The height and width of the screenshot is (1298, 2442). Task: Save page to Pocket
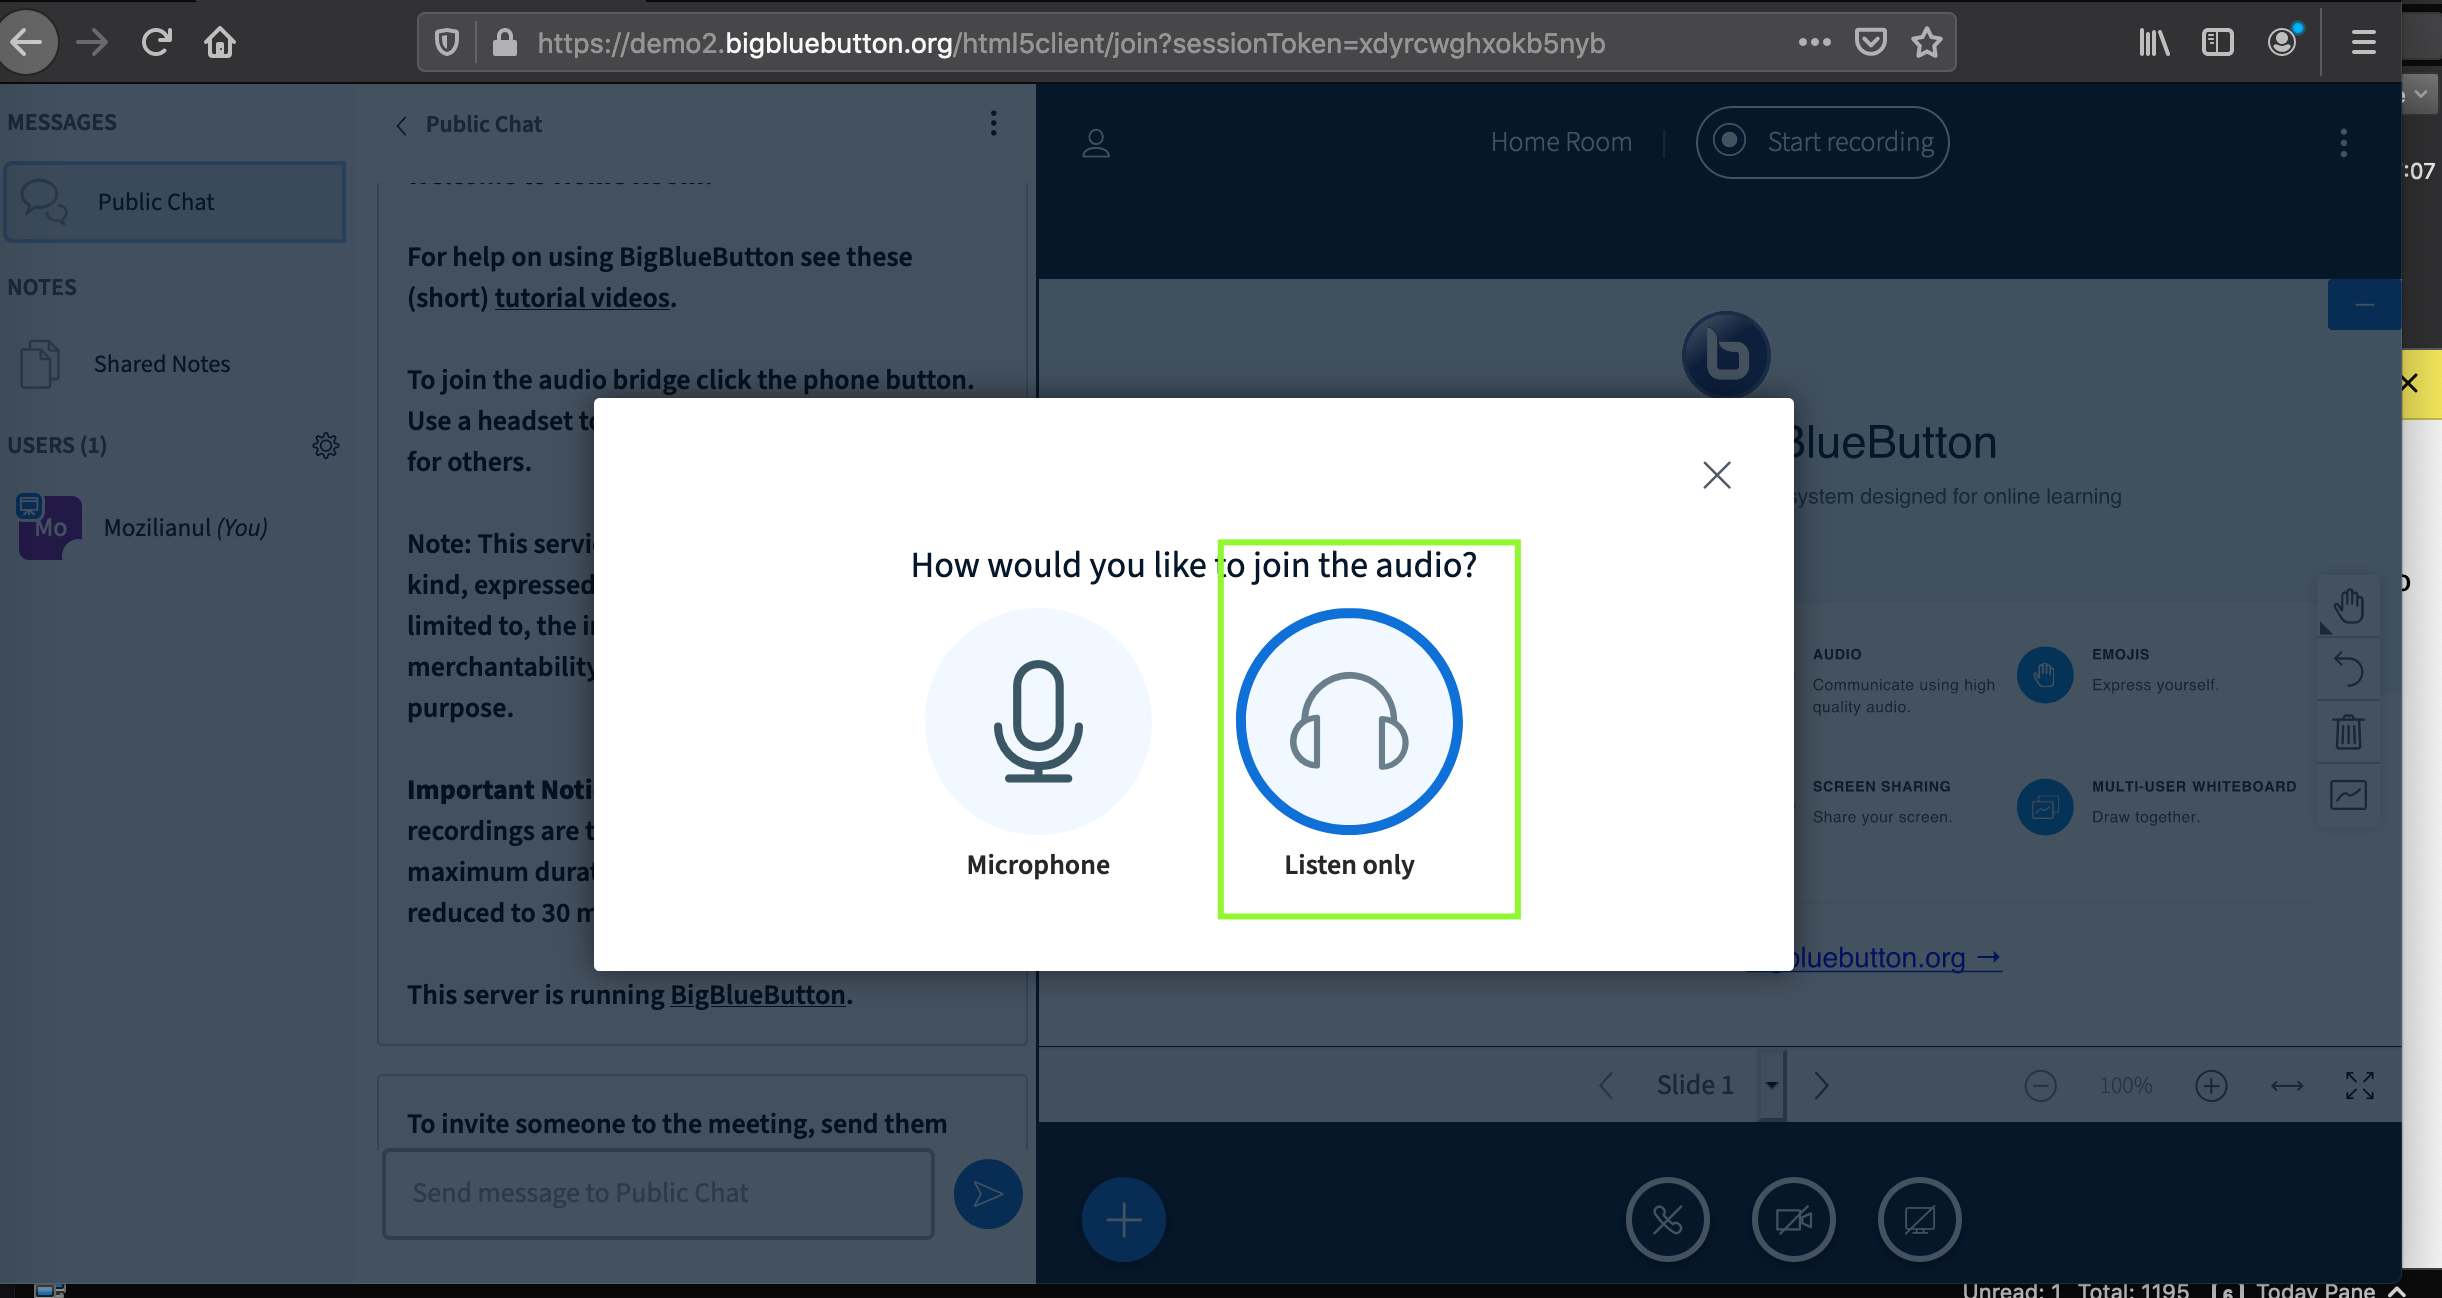click(1870, 43)
